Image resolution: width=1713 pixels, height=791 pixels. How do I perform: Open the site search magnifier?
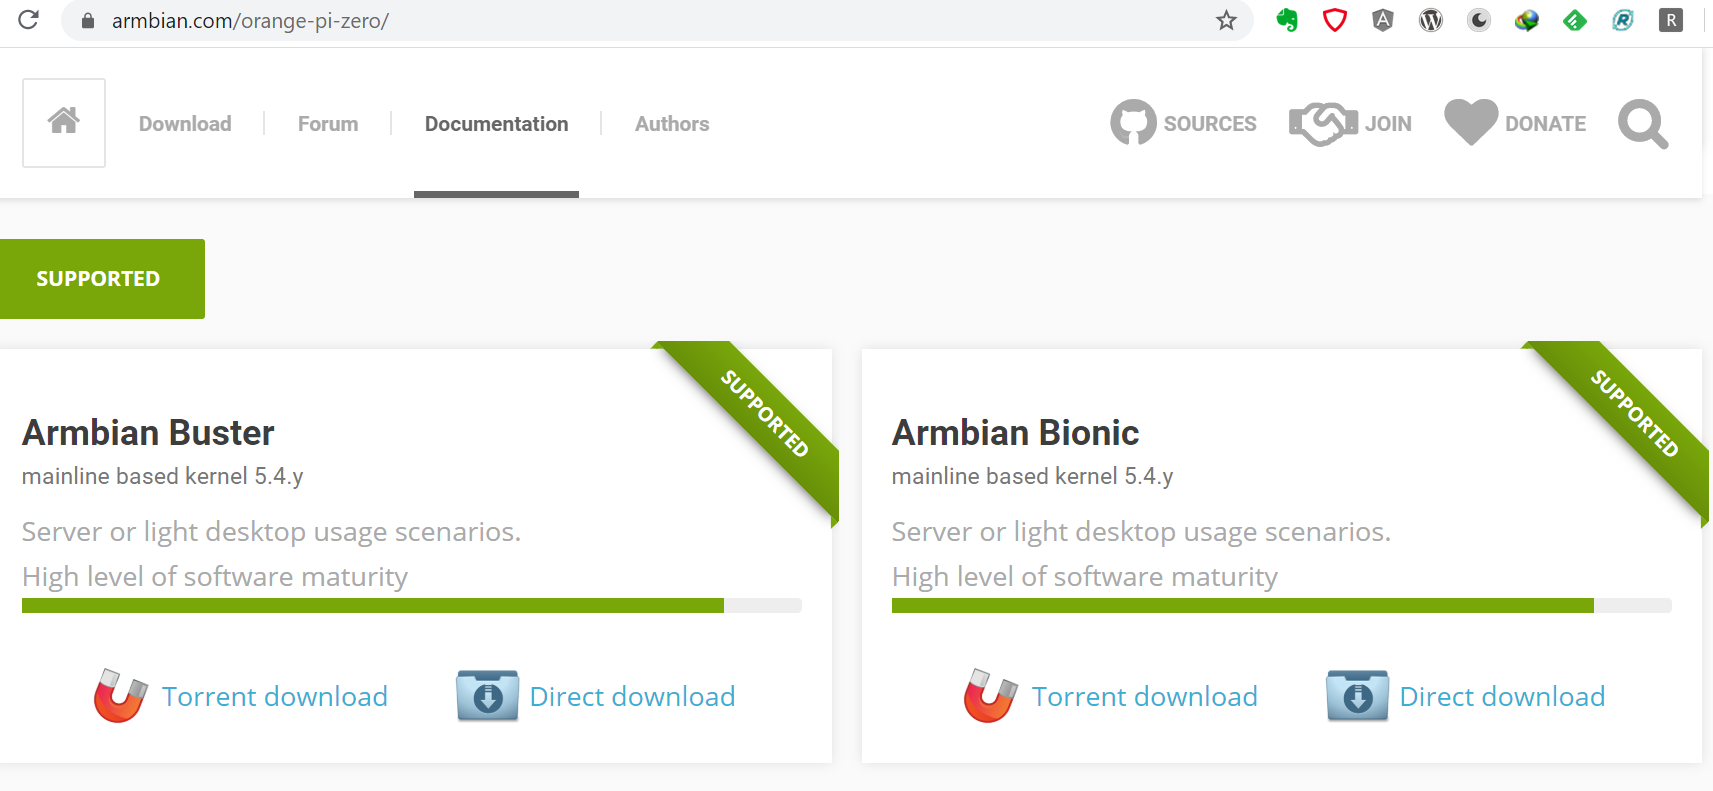point(1643,124)
